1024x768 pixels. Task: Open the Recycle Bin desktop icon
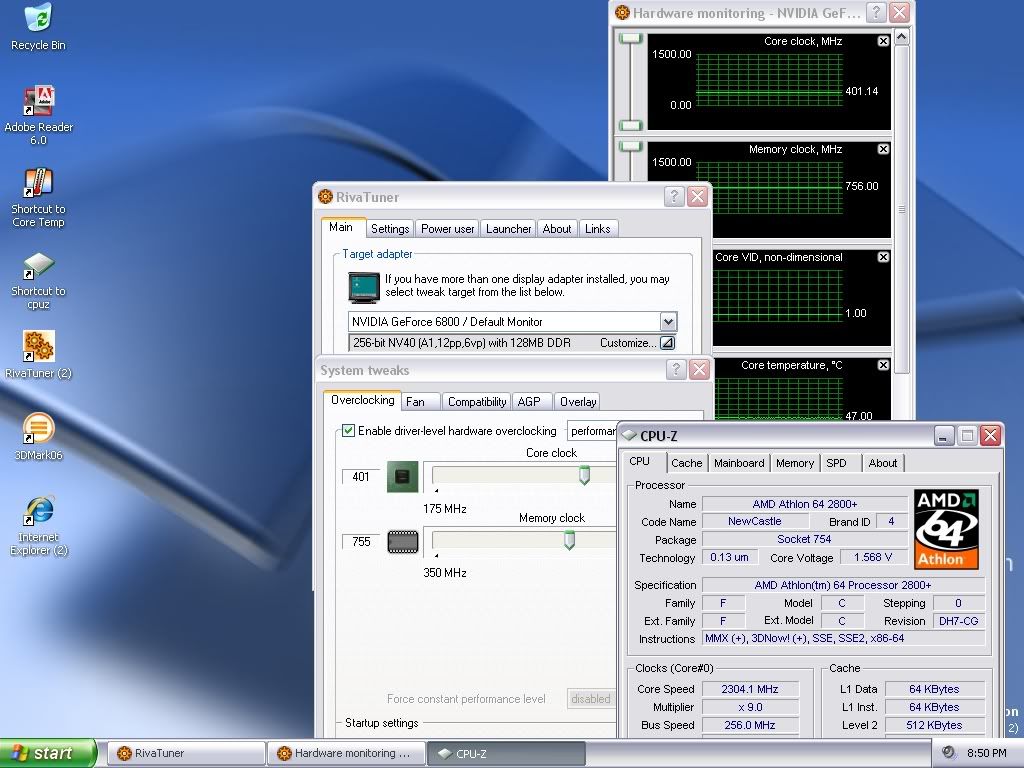[x=38, y=20]
